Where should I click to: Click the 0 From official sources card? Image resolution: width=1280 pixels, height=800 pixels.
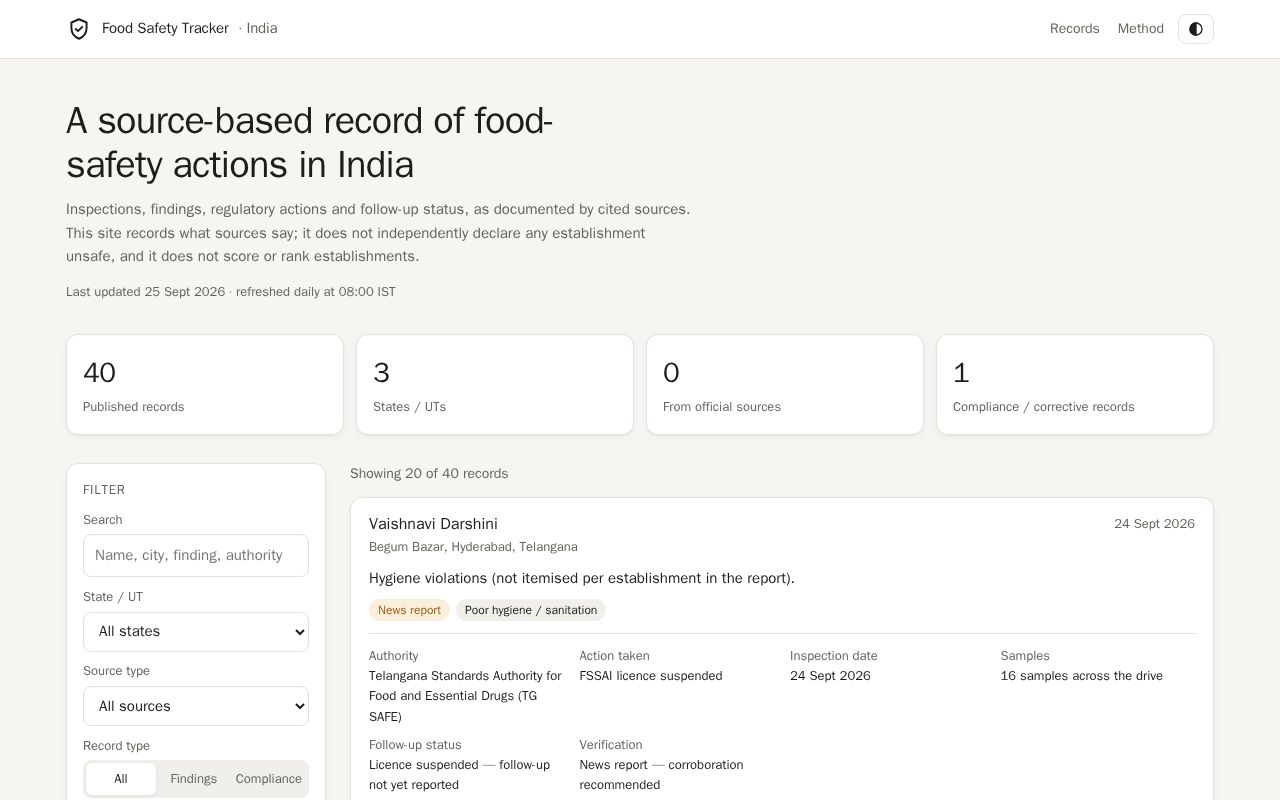click(x=785, y=385)
